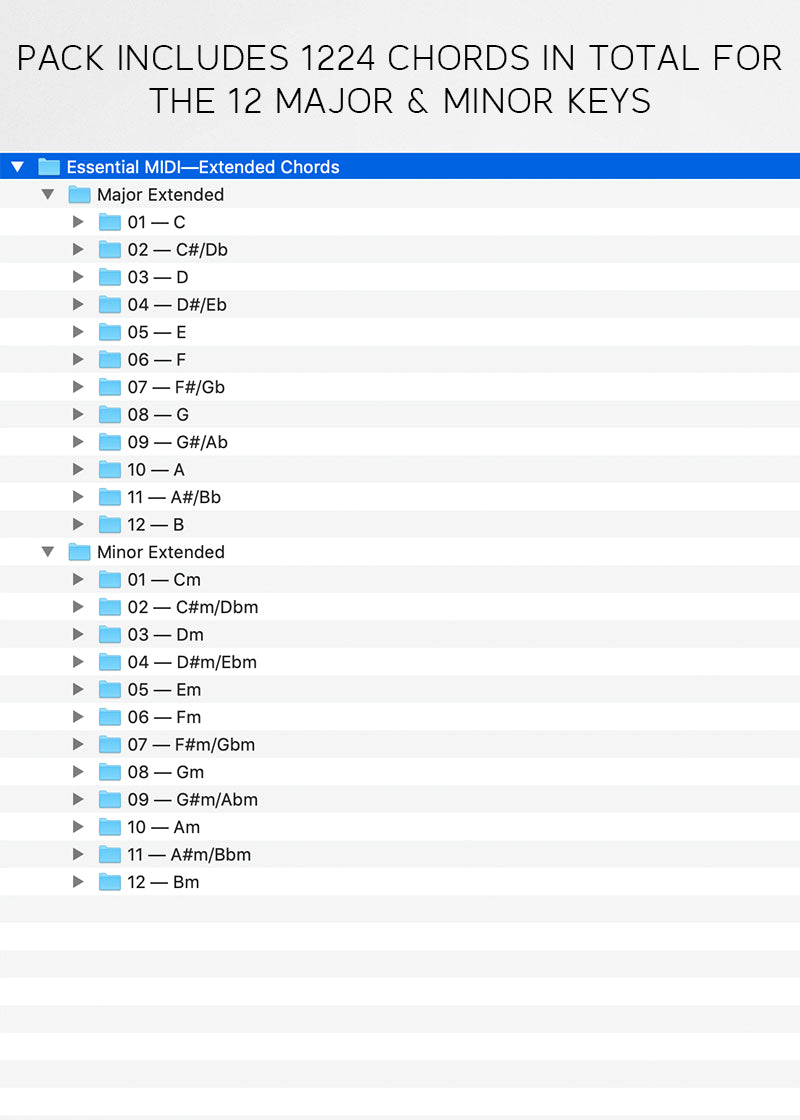Click the folder icon for 05 — Em

click(x=109, y=689)
